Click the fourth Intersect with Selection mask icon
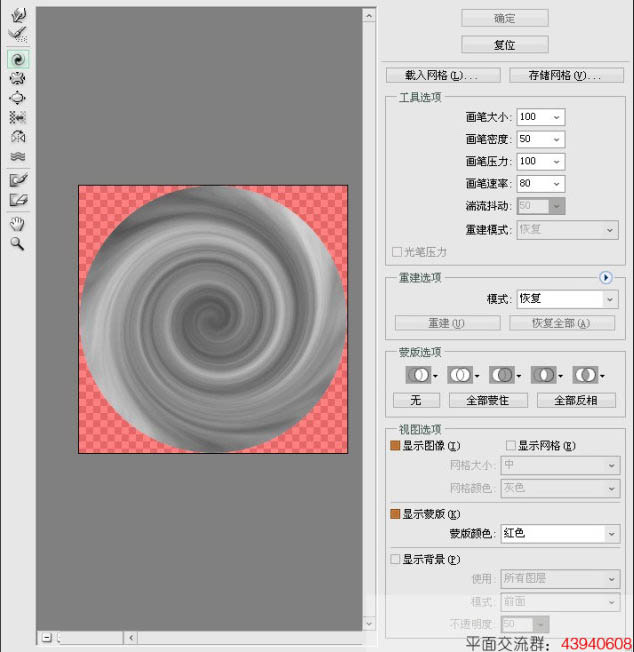Screen dimensions: 634x652 [x=543, y=375]
